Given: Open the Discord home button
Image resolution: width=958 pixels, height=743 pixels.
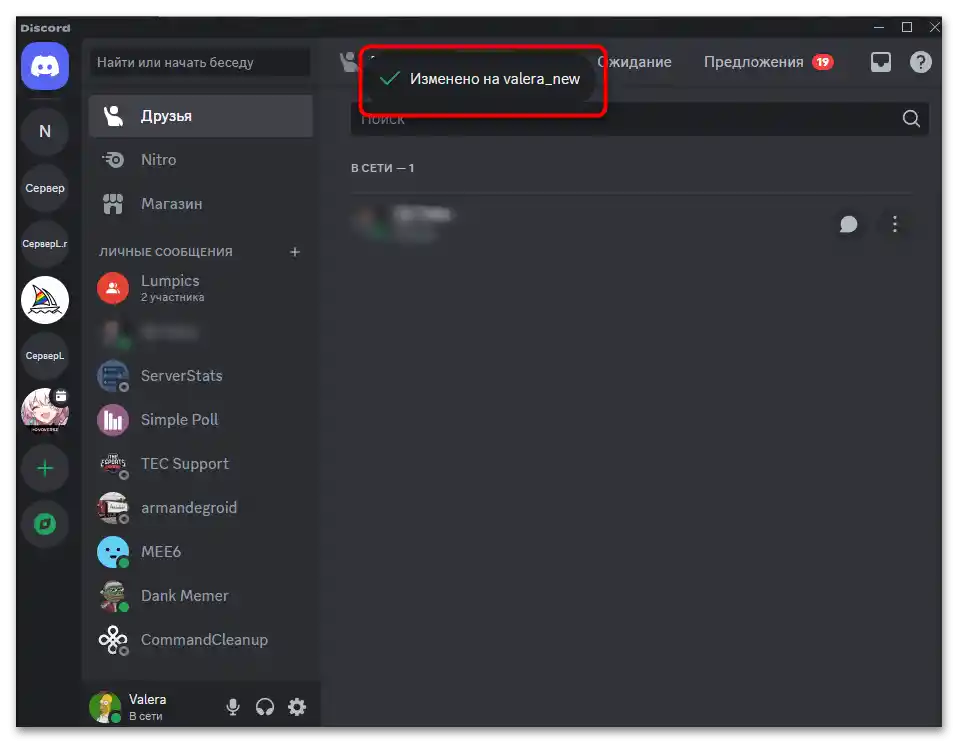Looking at the screenshot, I should pos(45,66).
